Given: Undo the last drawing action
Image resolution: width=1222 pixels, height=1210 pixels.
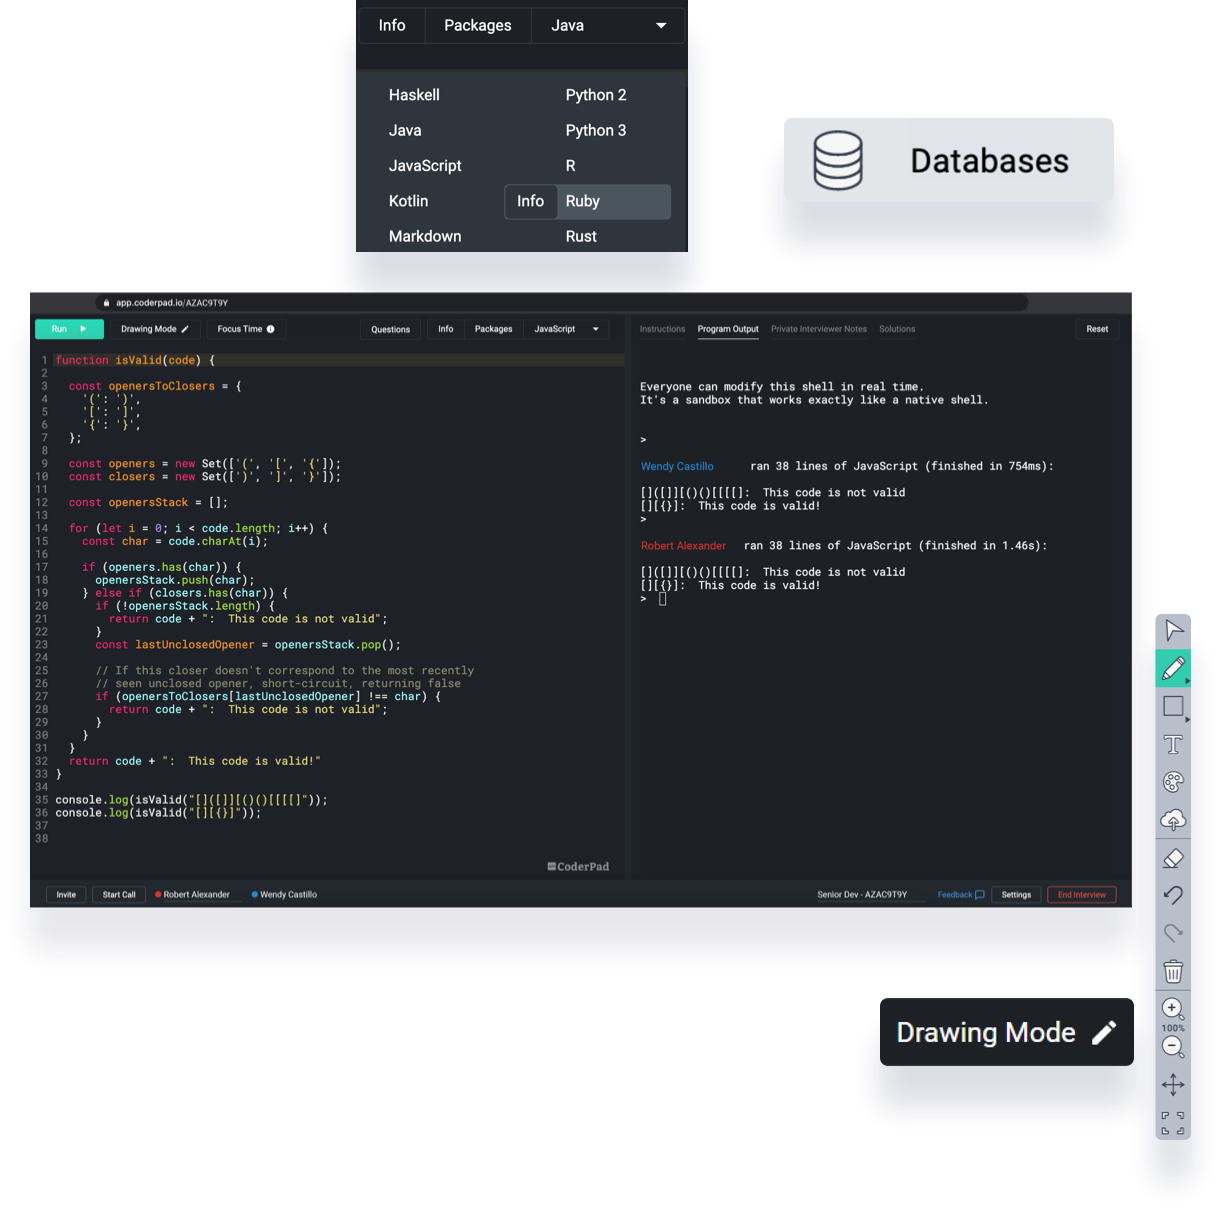Looking at the screenshot, I should 1173,895.
